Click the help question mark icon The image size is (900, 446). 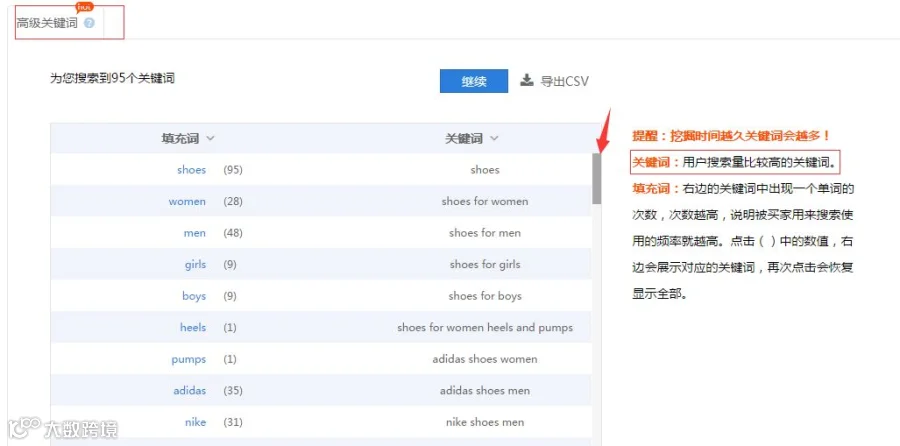(x=88, y=23)
